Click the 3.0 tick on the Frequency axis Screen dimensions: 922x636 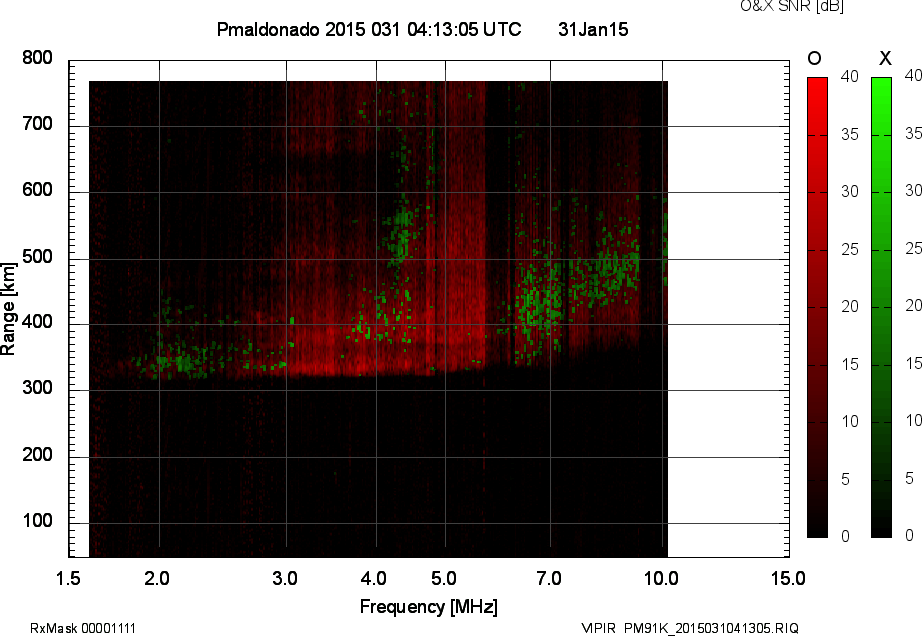(x=285, y=578)
